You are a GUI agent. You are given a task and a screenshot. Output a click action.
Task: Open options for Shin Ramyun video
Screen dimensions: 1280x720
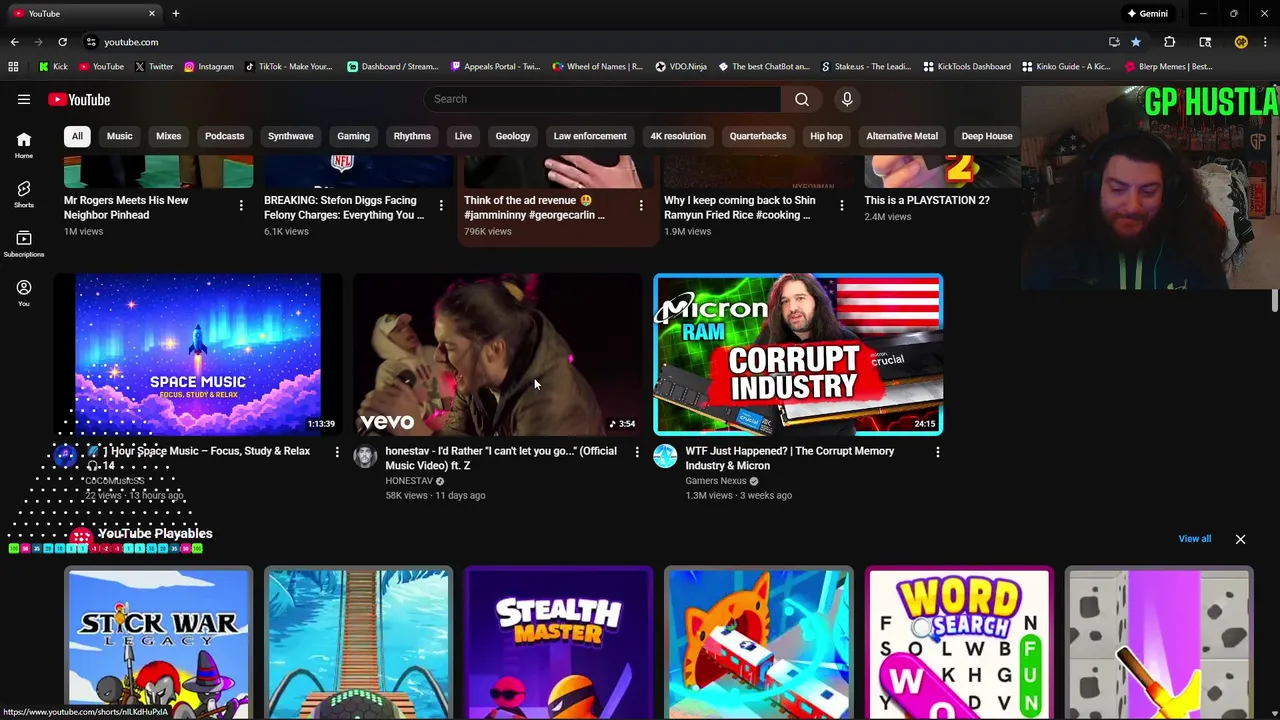[841, 206]
